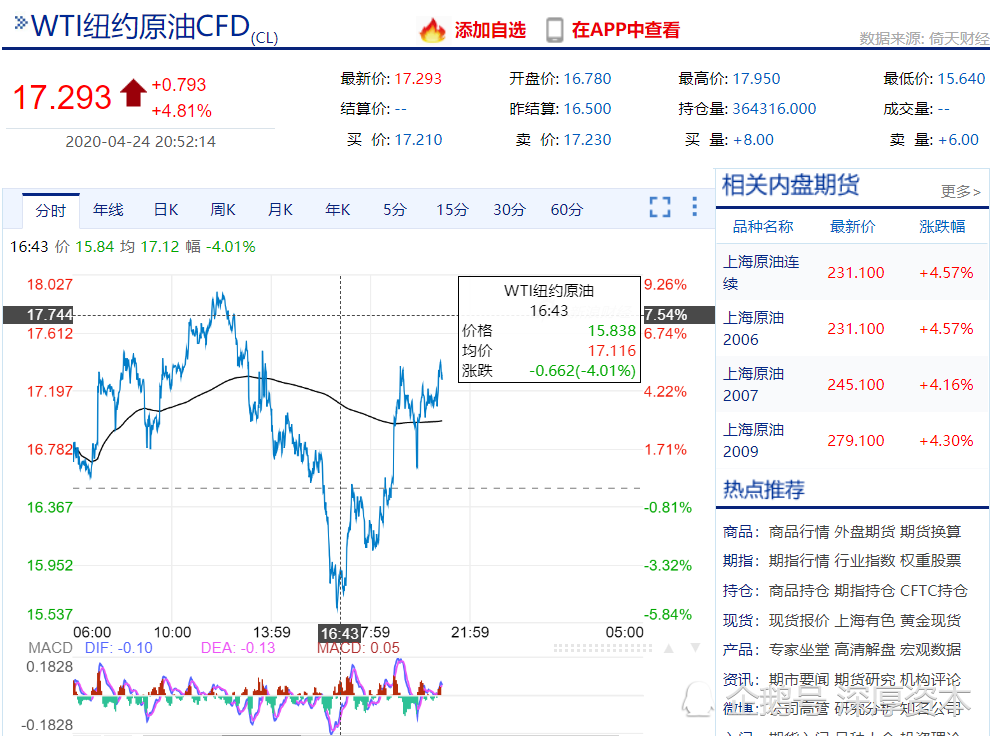The image size is (994, 736).
Task: Click CFTC持仓 link
Action: (x=934, y=590)
